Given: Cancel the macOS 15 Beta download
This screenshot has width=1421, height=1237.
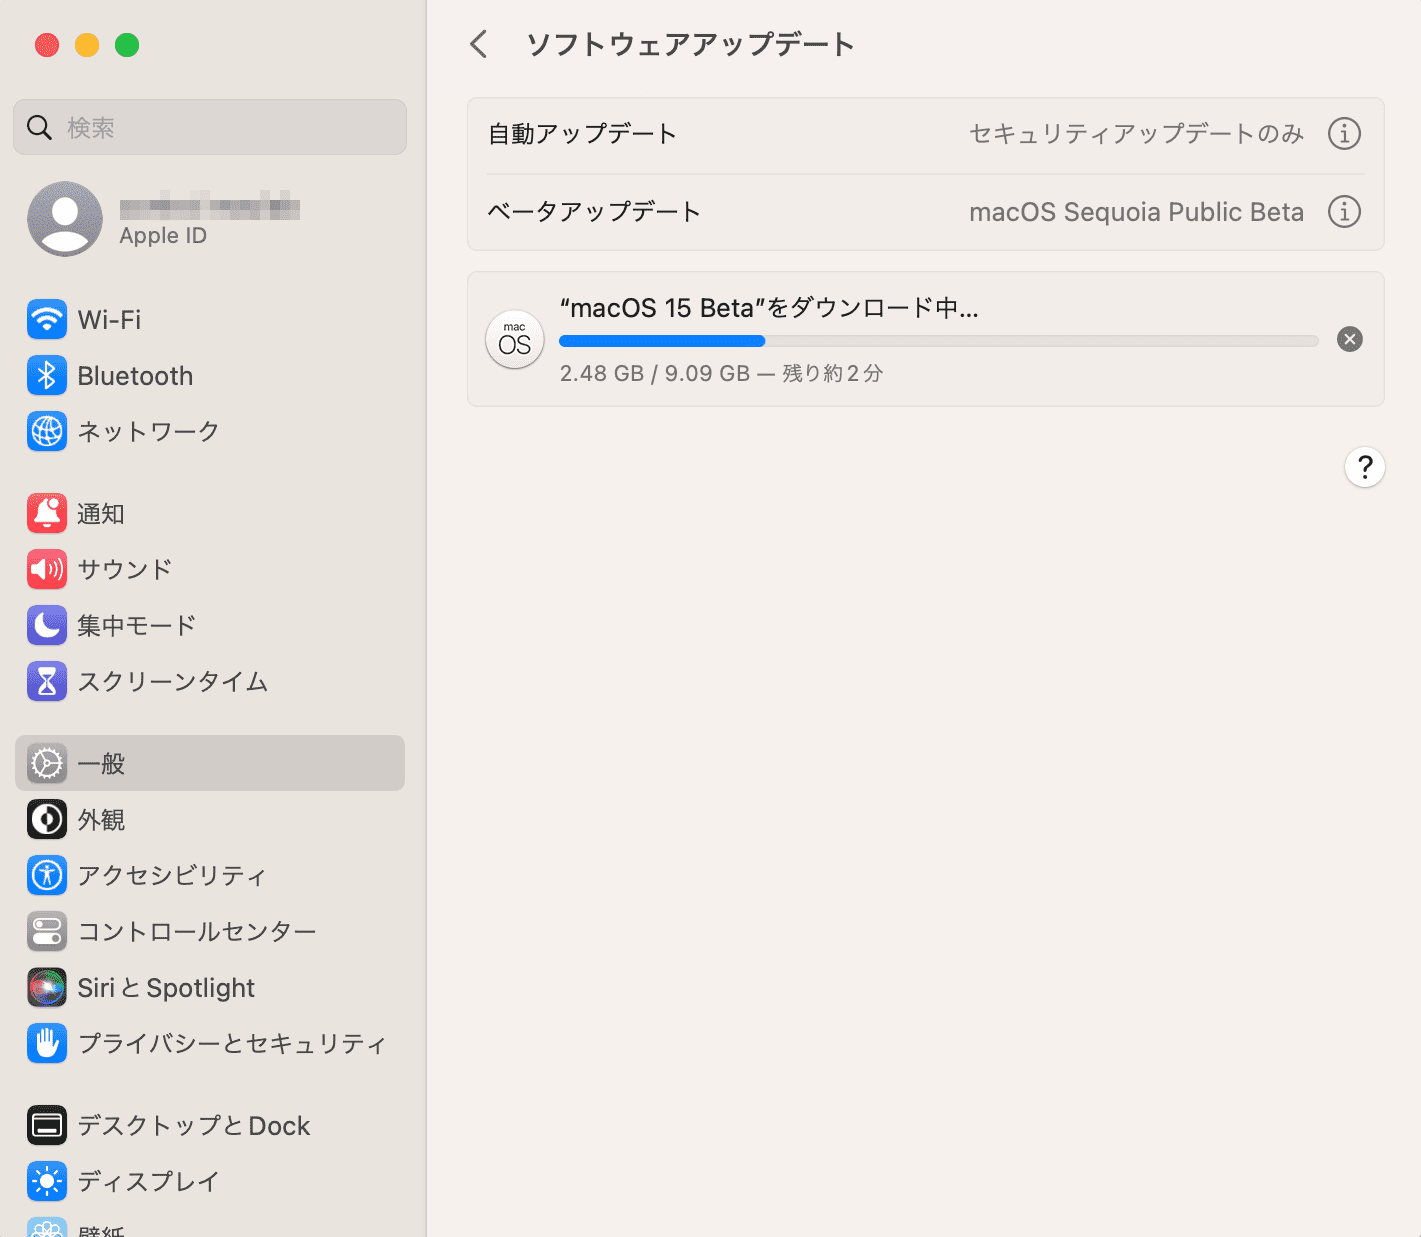Looking at the screenshot, I should pyautogui.click(x=1350, y=339).
